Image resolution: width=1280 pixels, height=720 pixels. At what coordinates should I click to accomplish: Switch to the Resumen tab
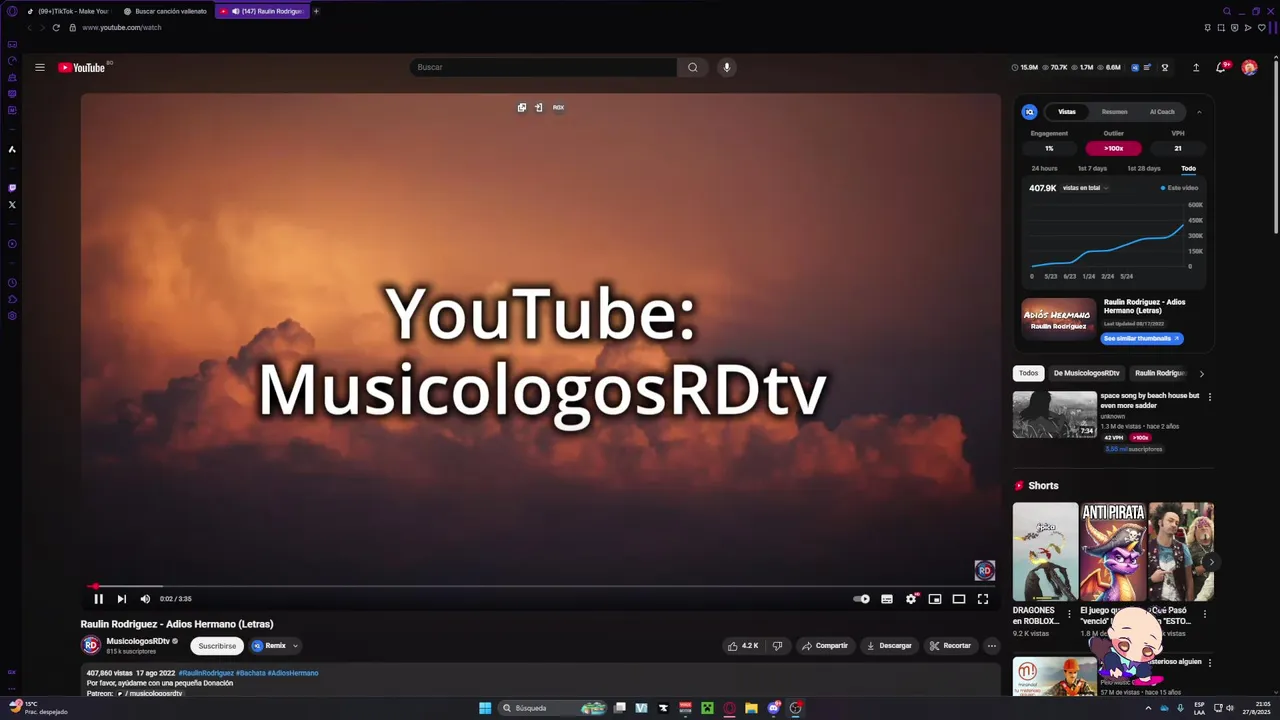(1114, 112)
